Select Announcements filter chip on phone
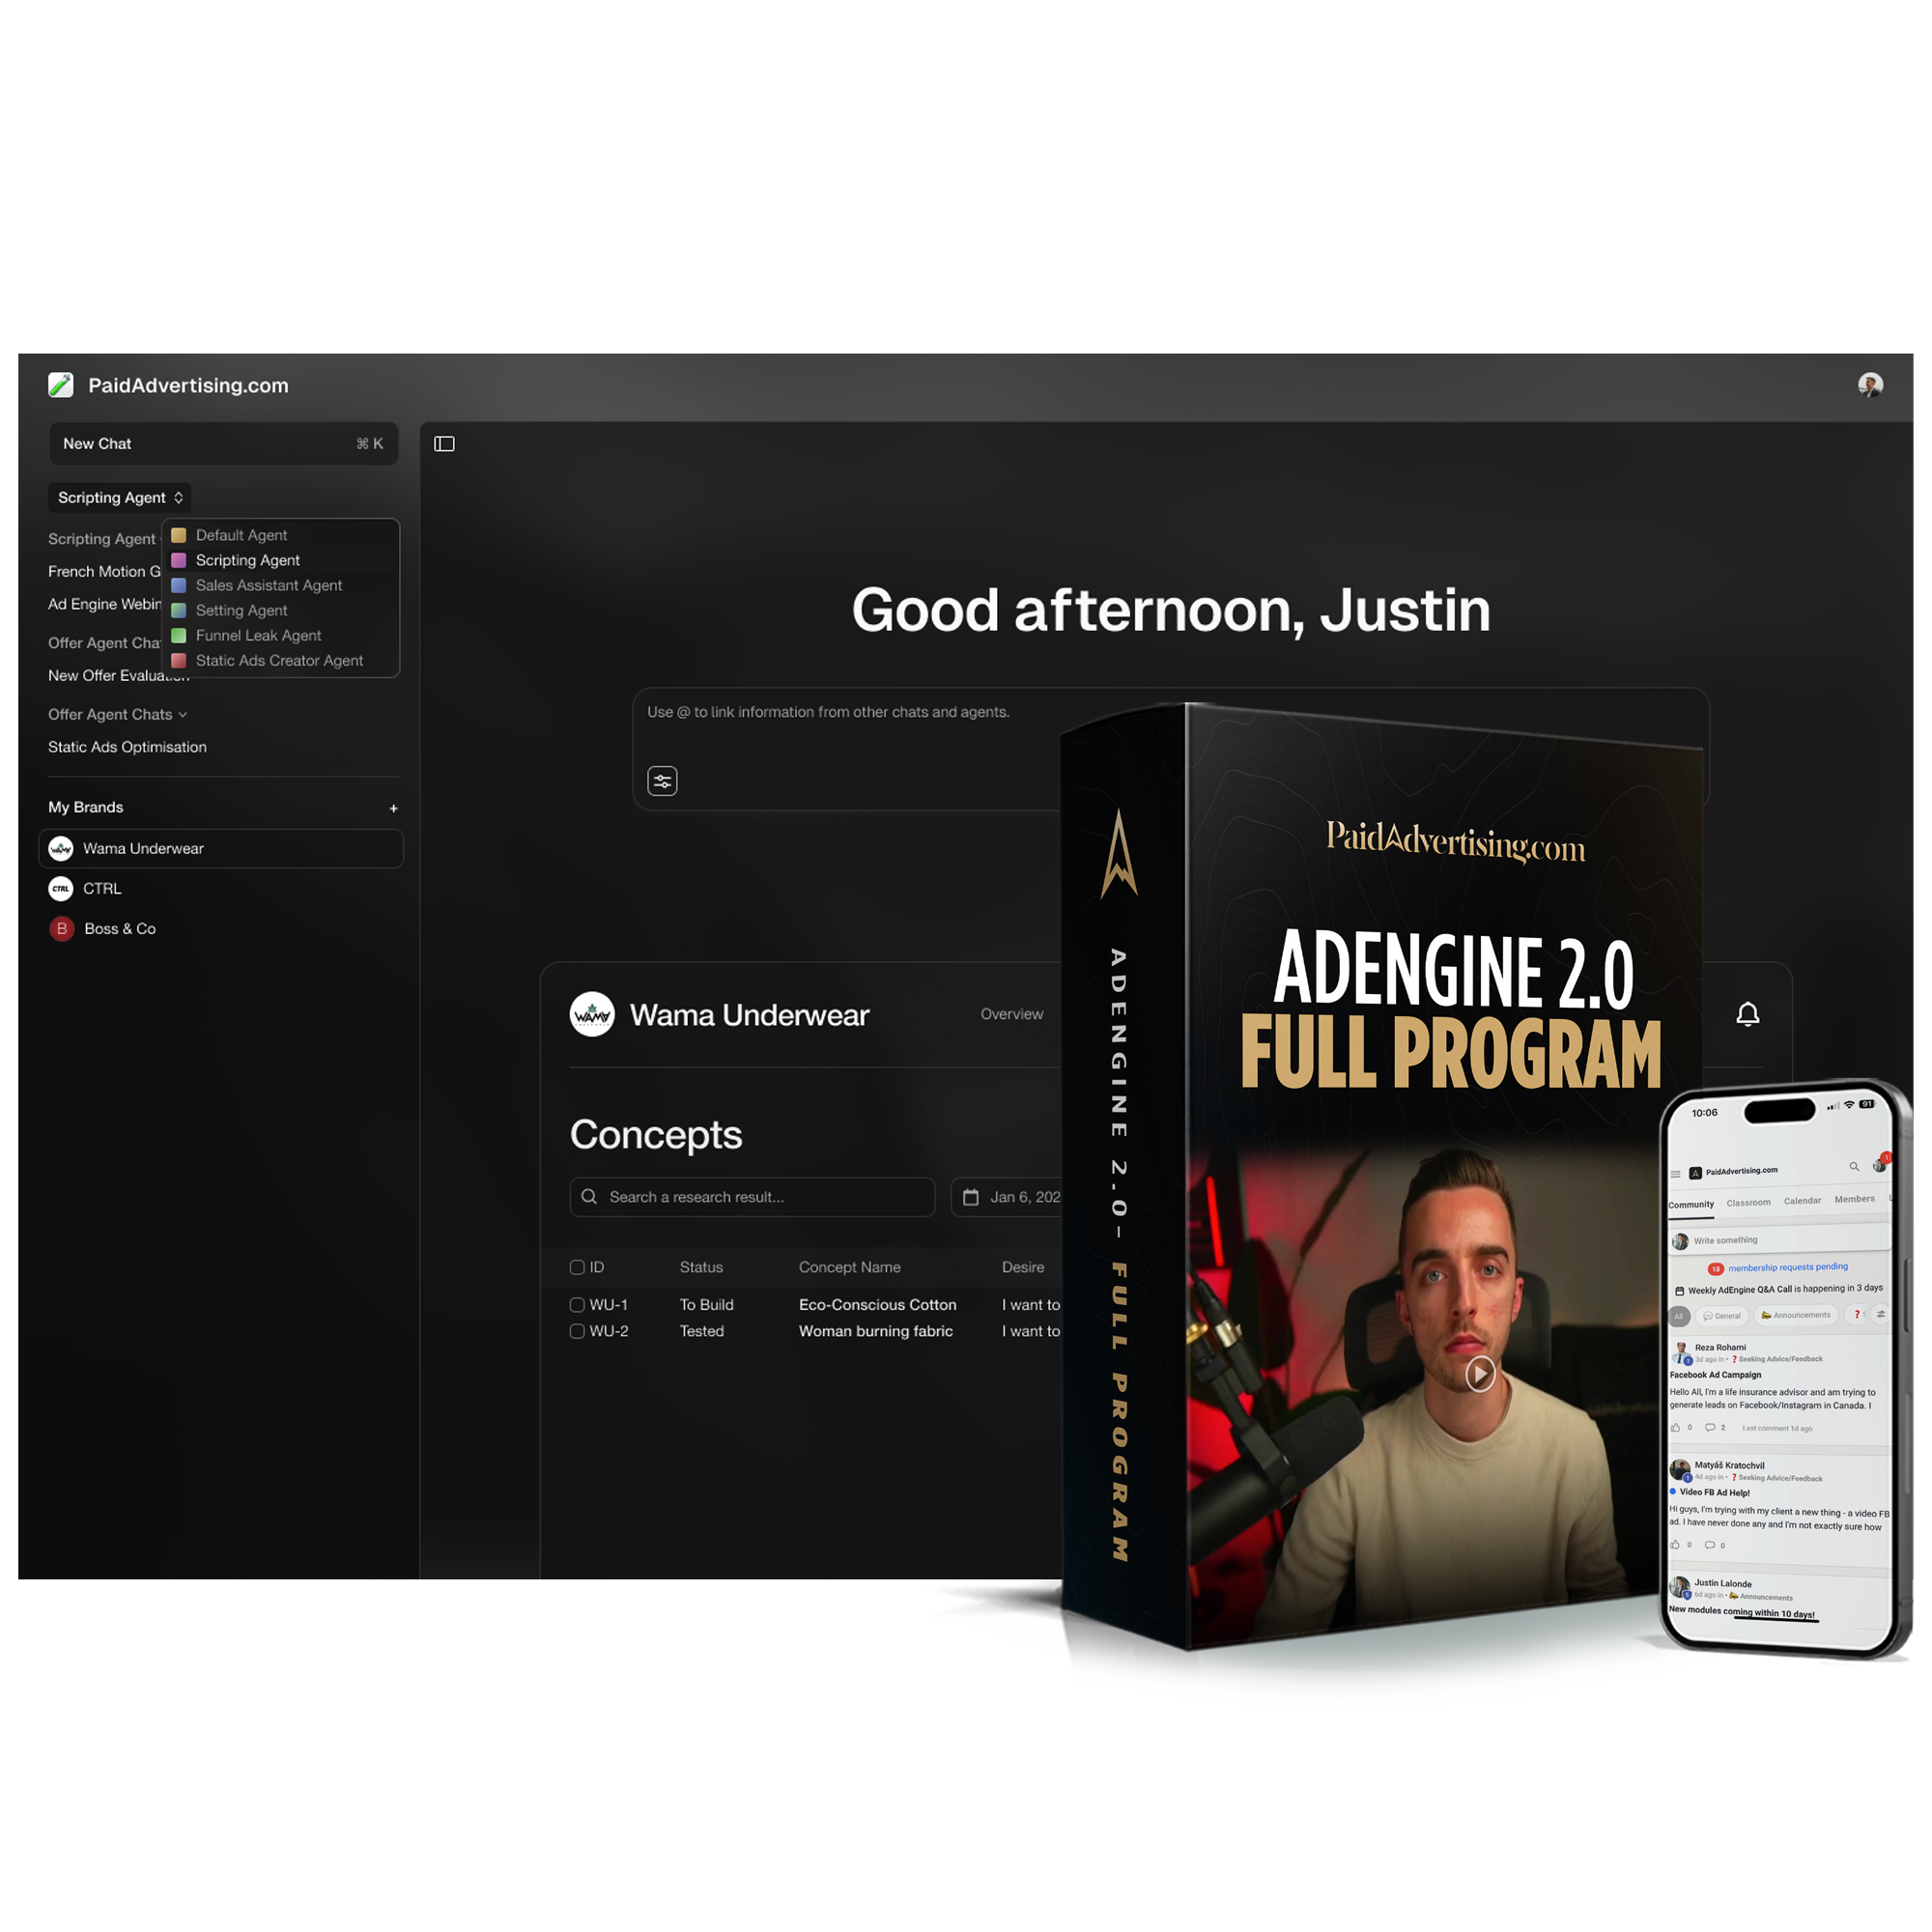Screen dimensions: 1932x1932 pos(1795,1315)
